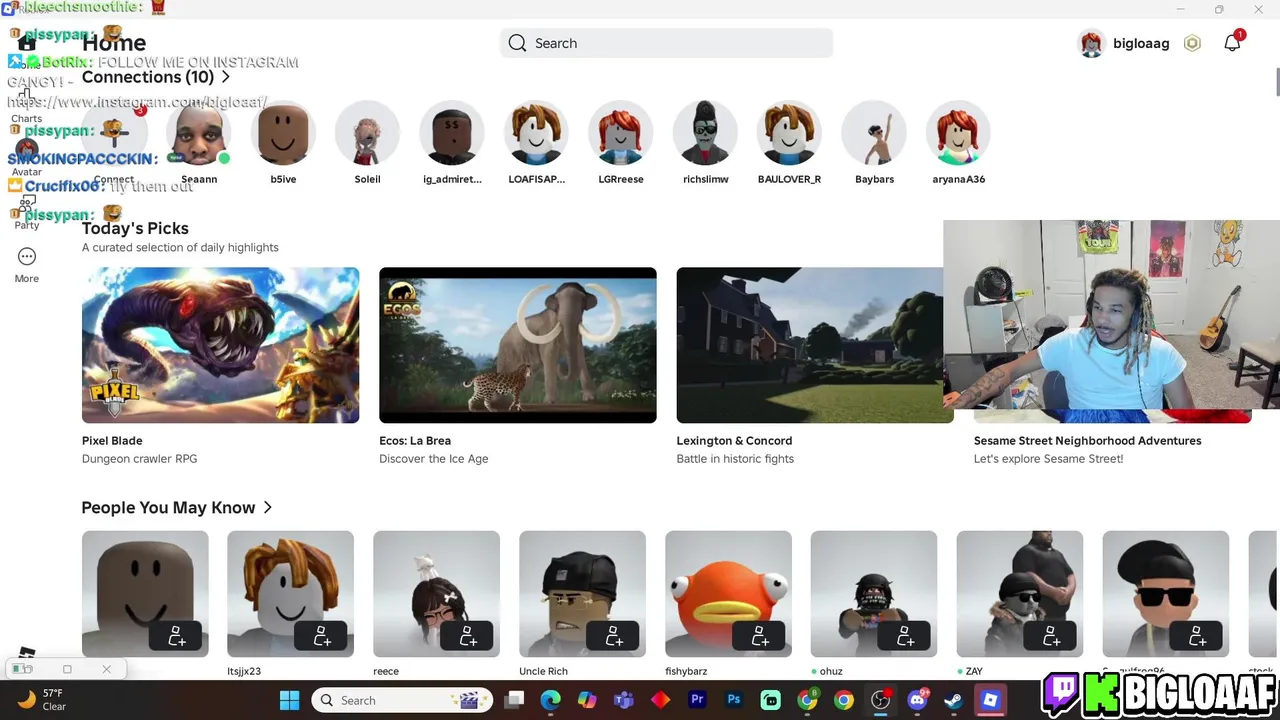
Task: Open Sesame Street Neighborhood Adventures title
Action: pos(1088,440)
